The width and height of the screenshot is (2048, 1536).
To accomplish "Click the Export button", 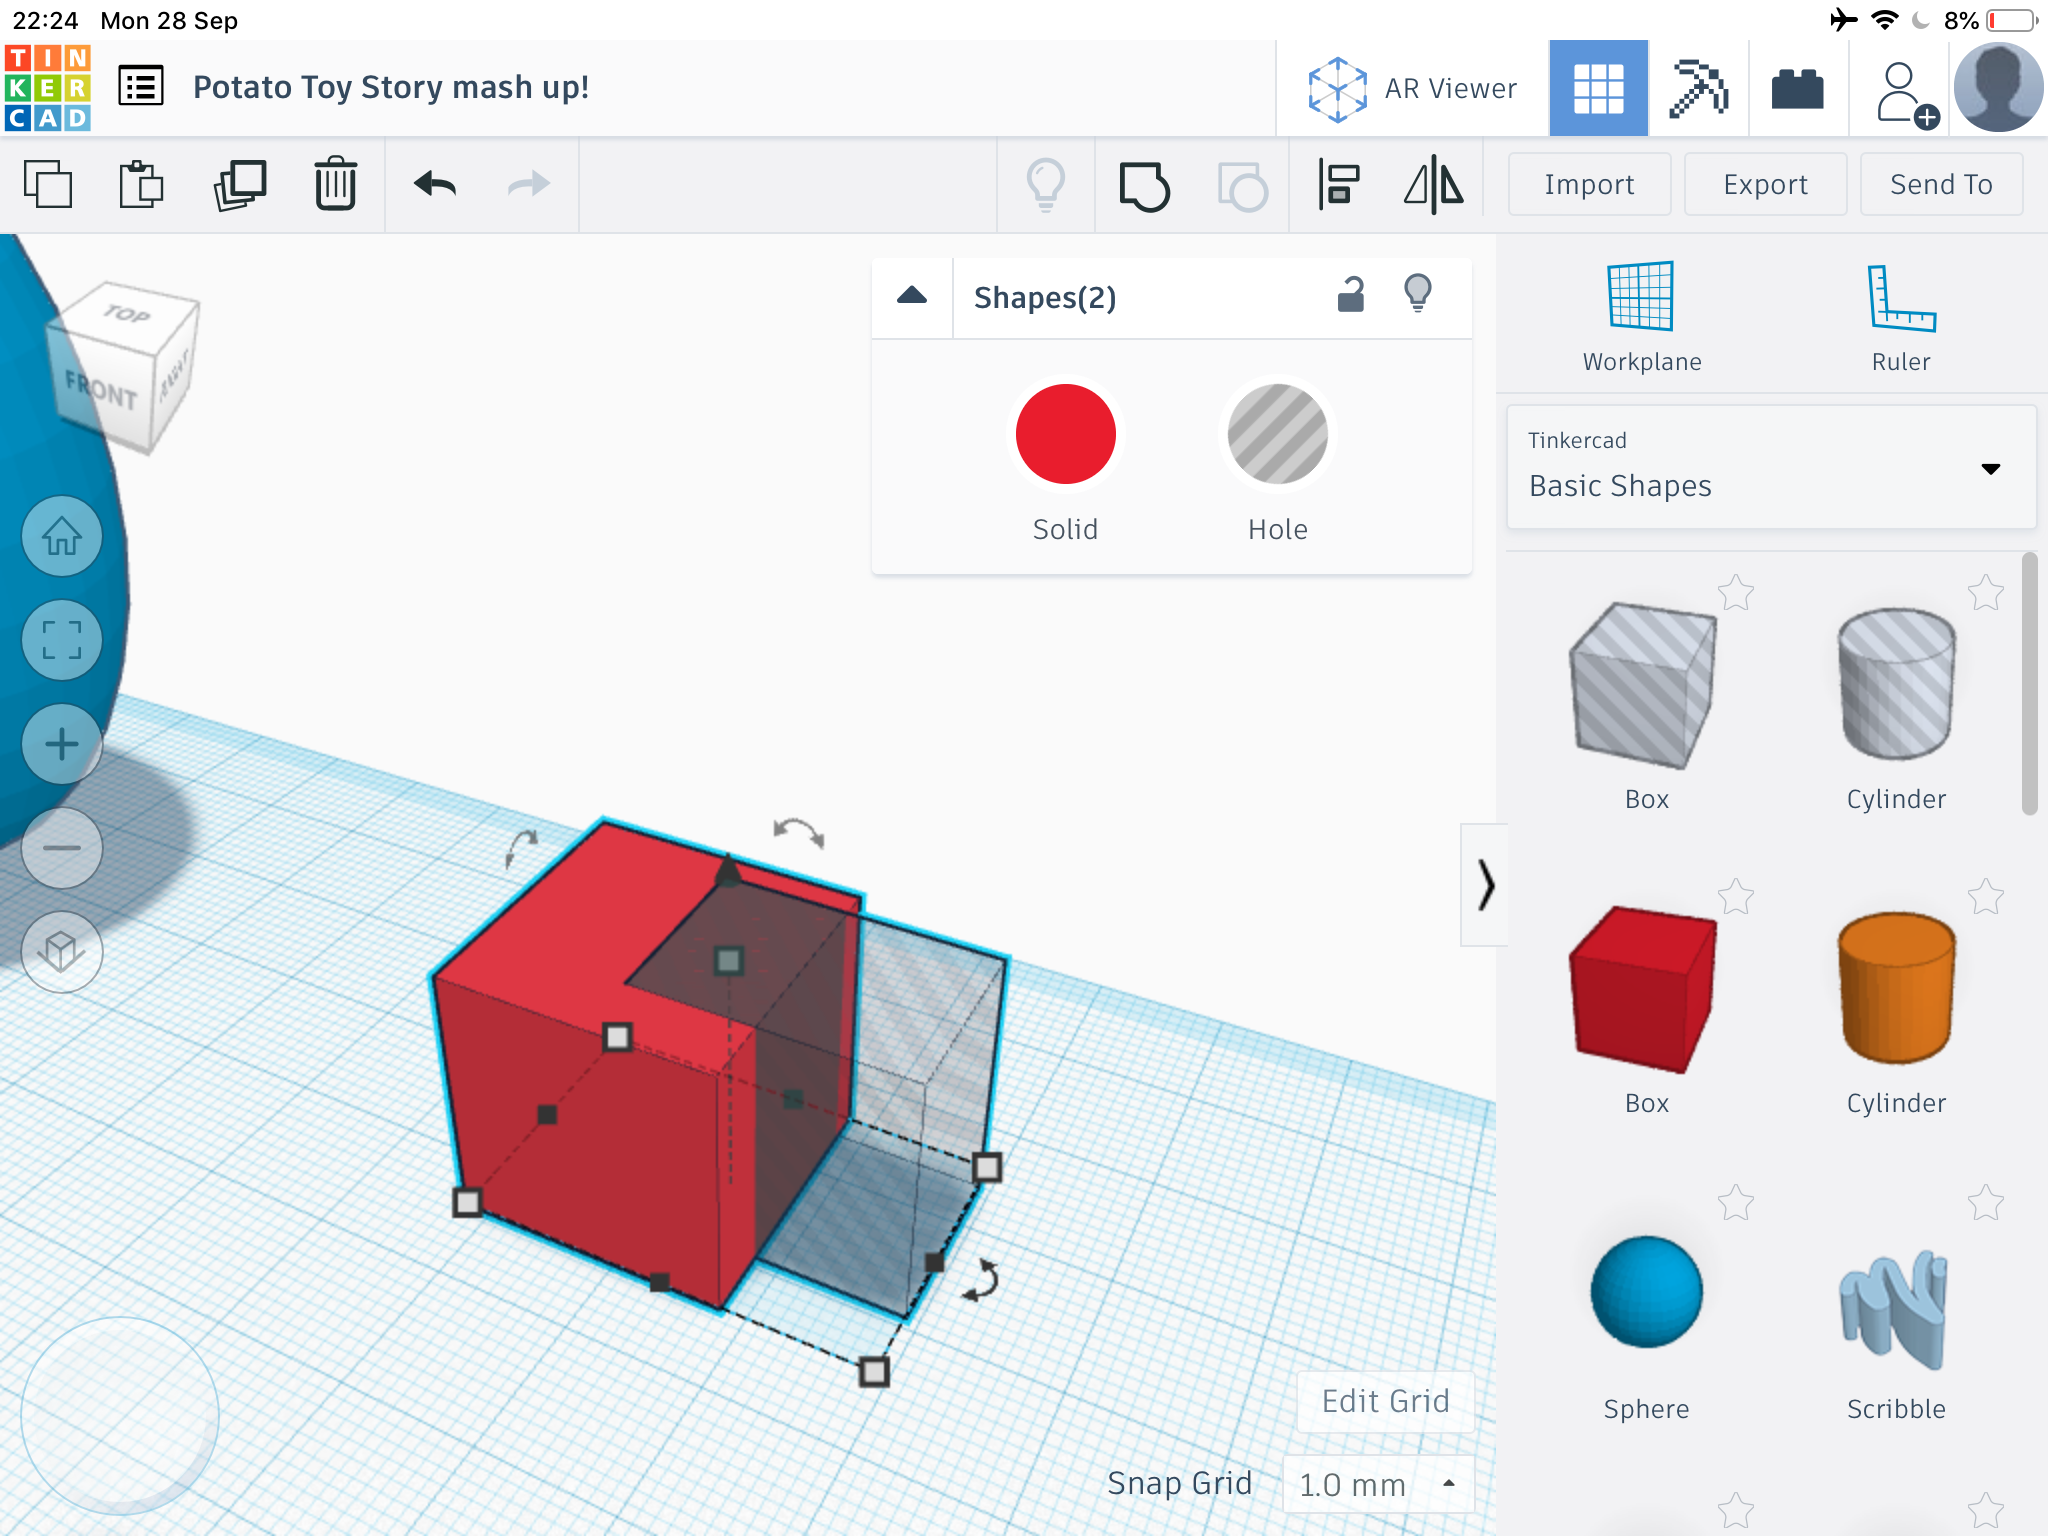I will [1765, 185].
